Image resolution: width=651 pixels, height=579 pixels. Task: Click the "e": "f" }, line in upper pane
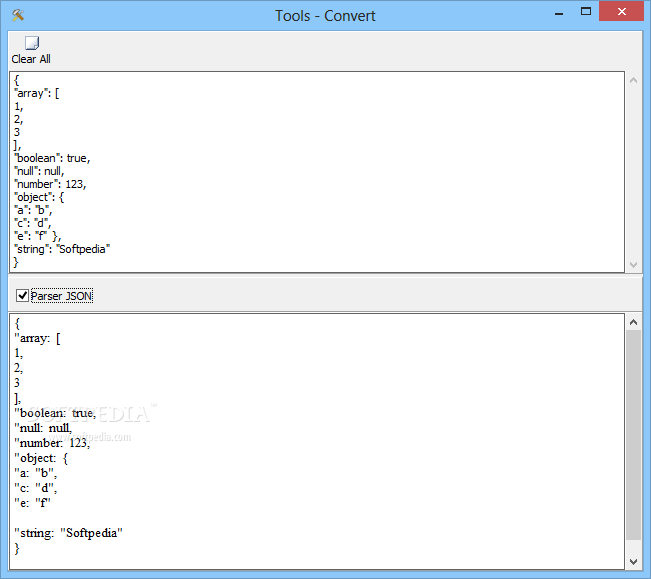coord(37,236)
